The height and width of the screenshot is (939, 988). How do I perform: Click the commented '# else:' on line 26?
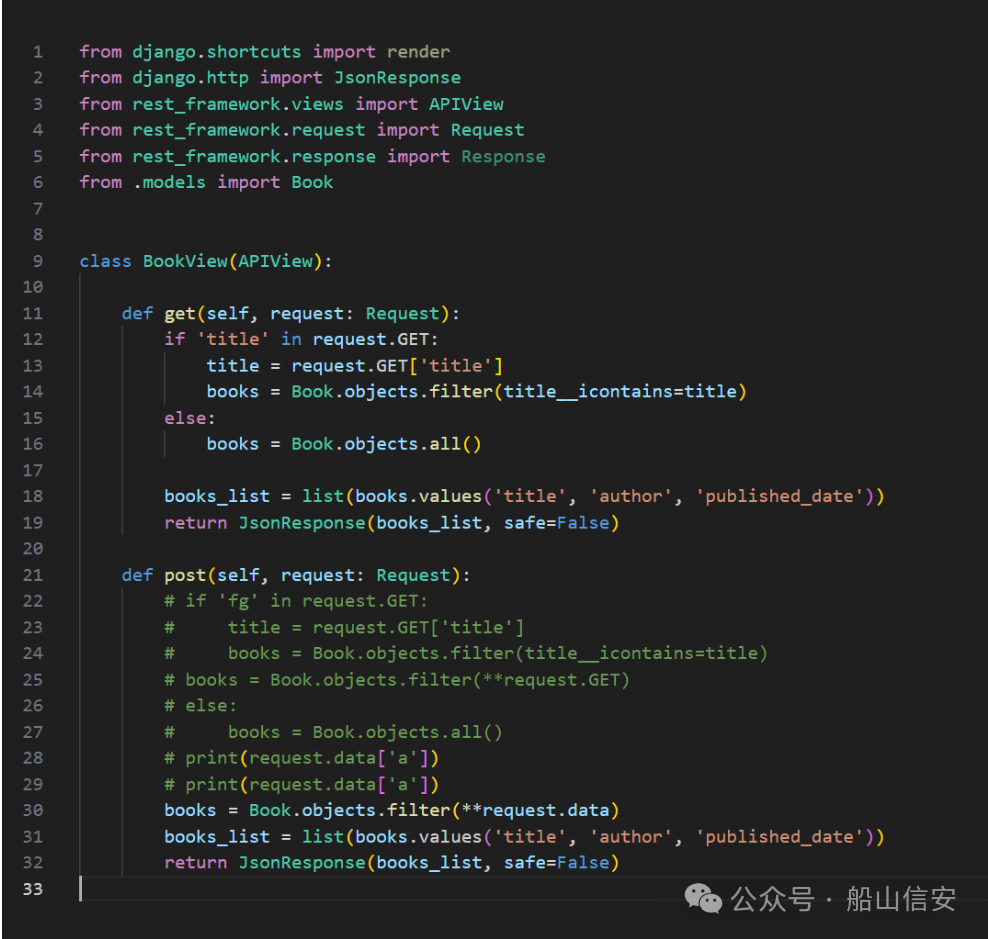click(201, 705)
